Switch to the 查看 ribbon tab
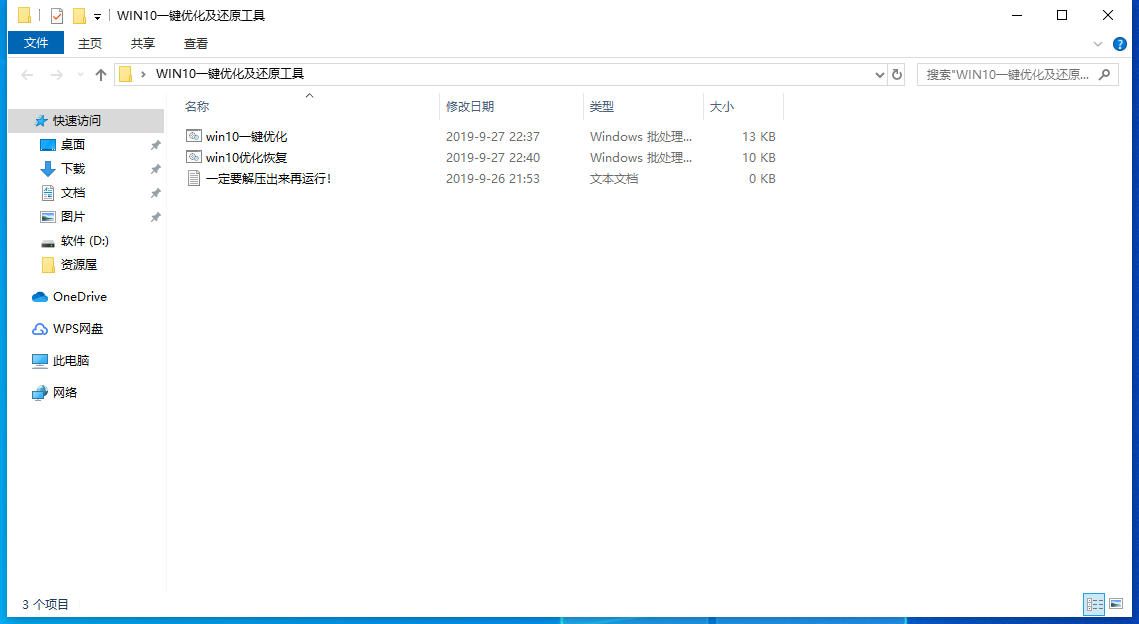1139x624 pixels. 195,44
